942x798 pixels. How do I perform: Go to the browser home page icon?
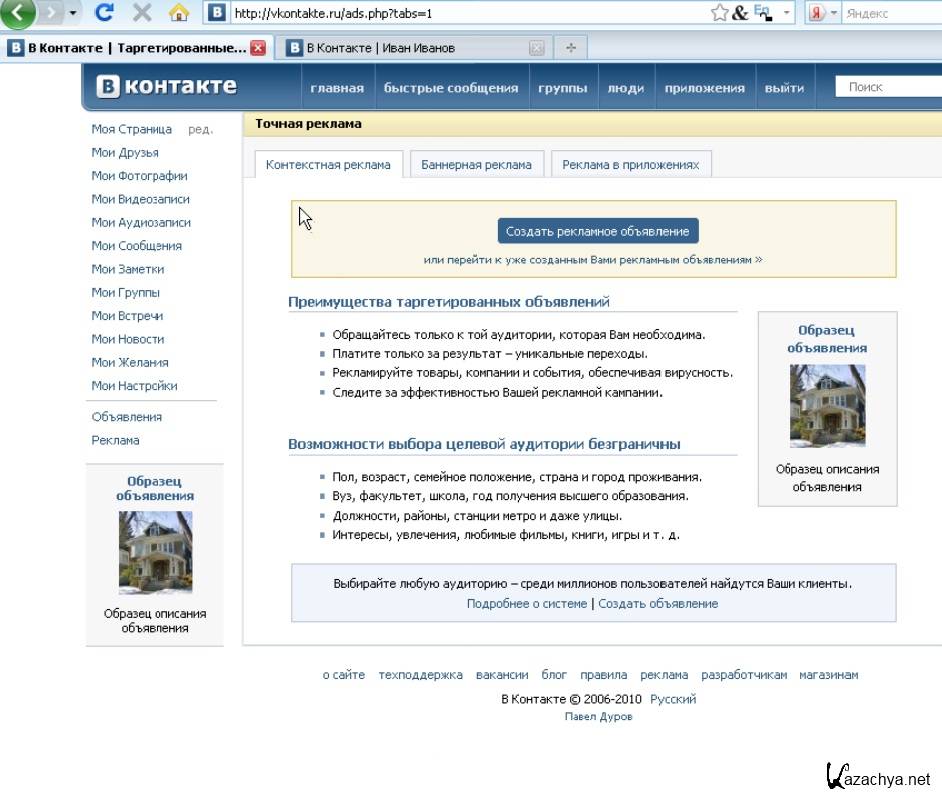point(179,13)
